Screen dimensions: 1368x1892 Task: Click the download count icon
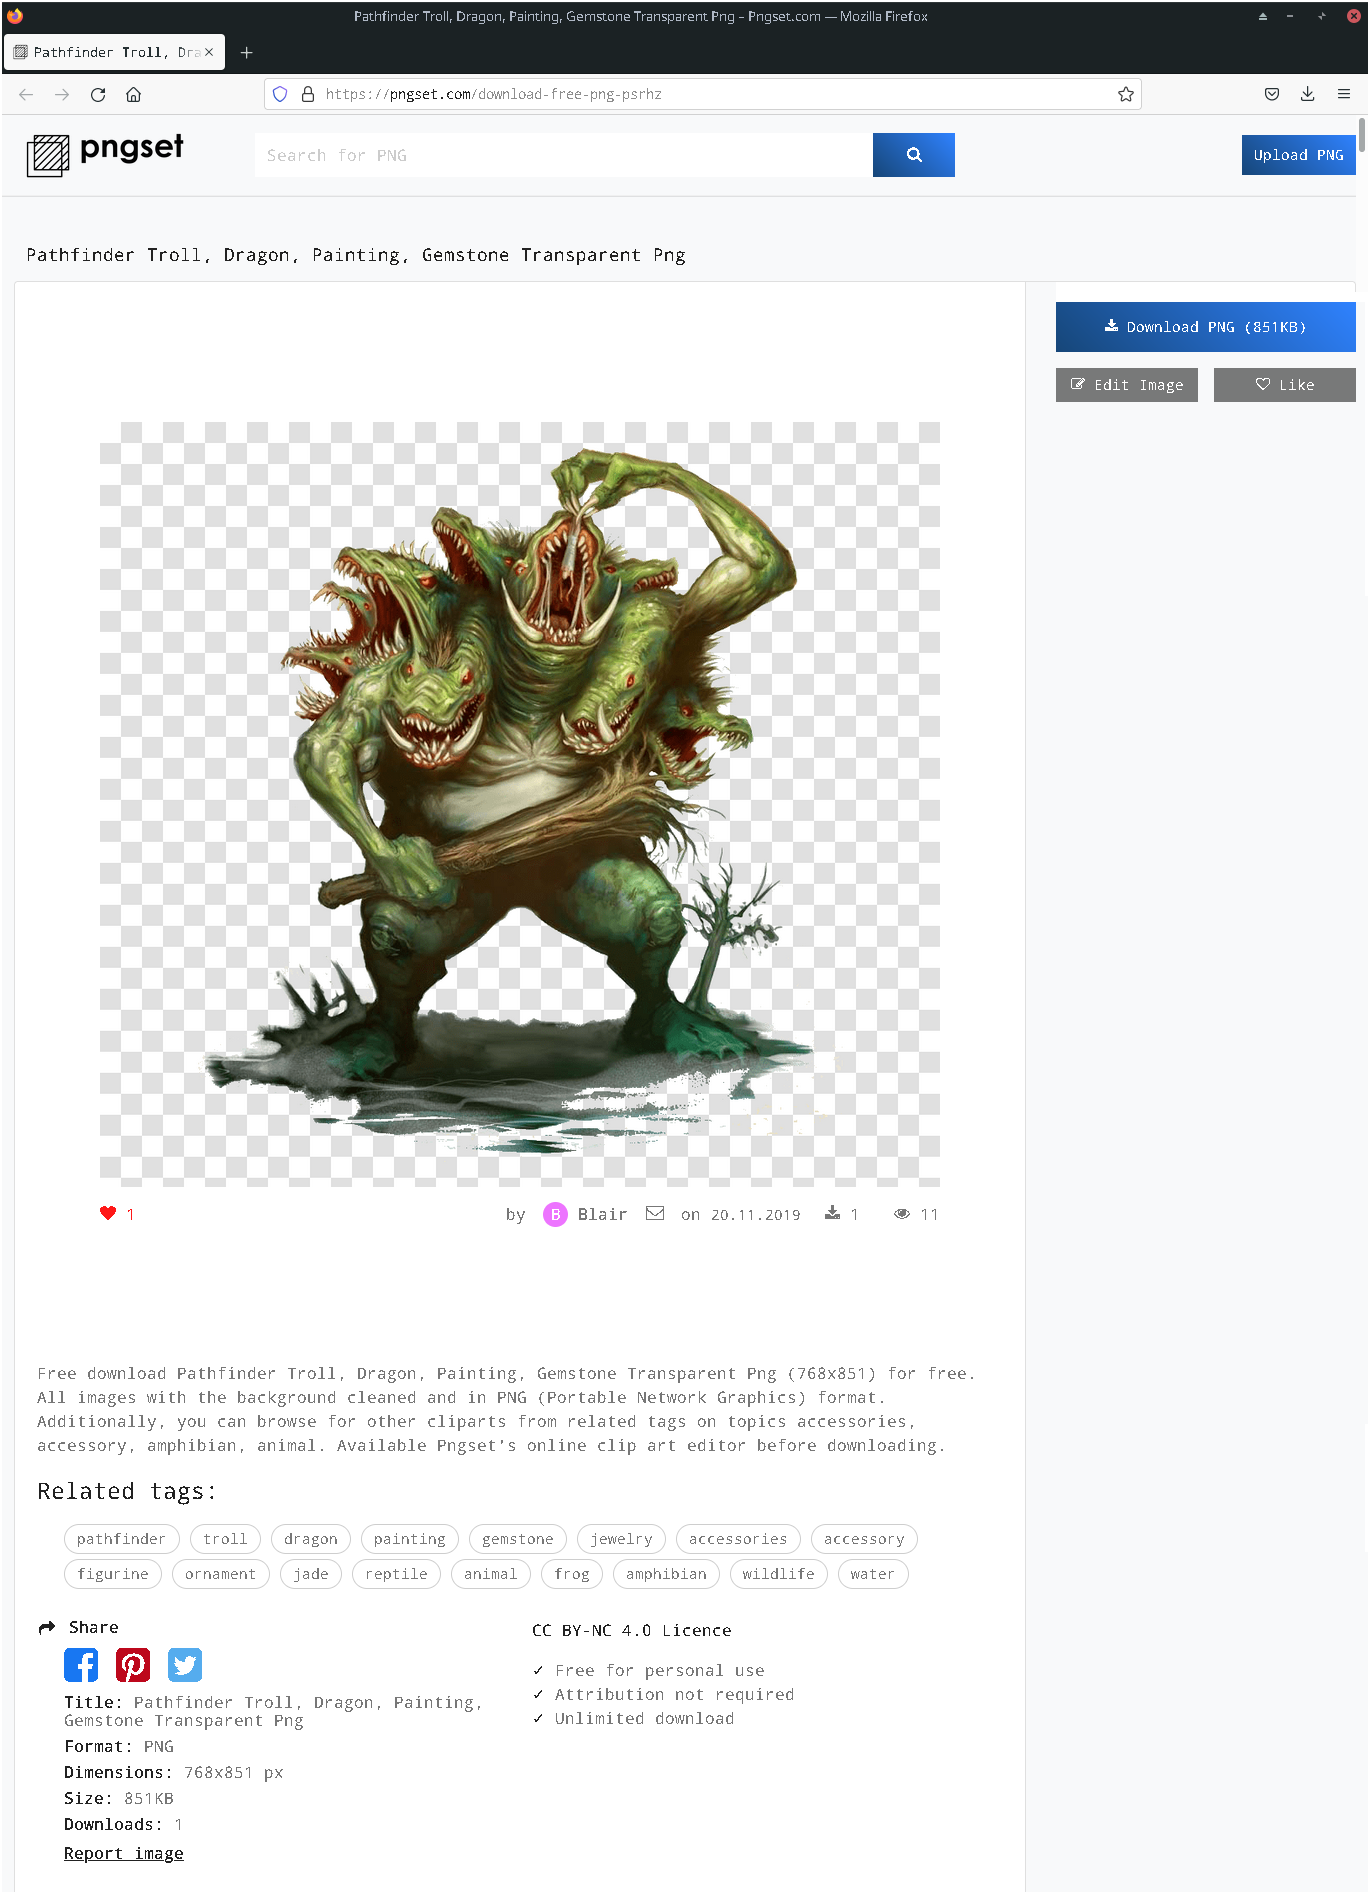[832, 1213]
